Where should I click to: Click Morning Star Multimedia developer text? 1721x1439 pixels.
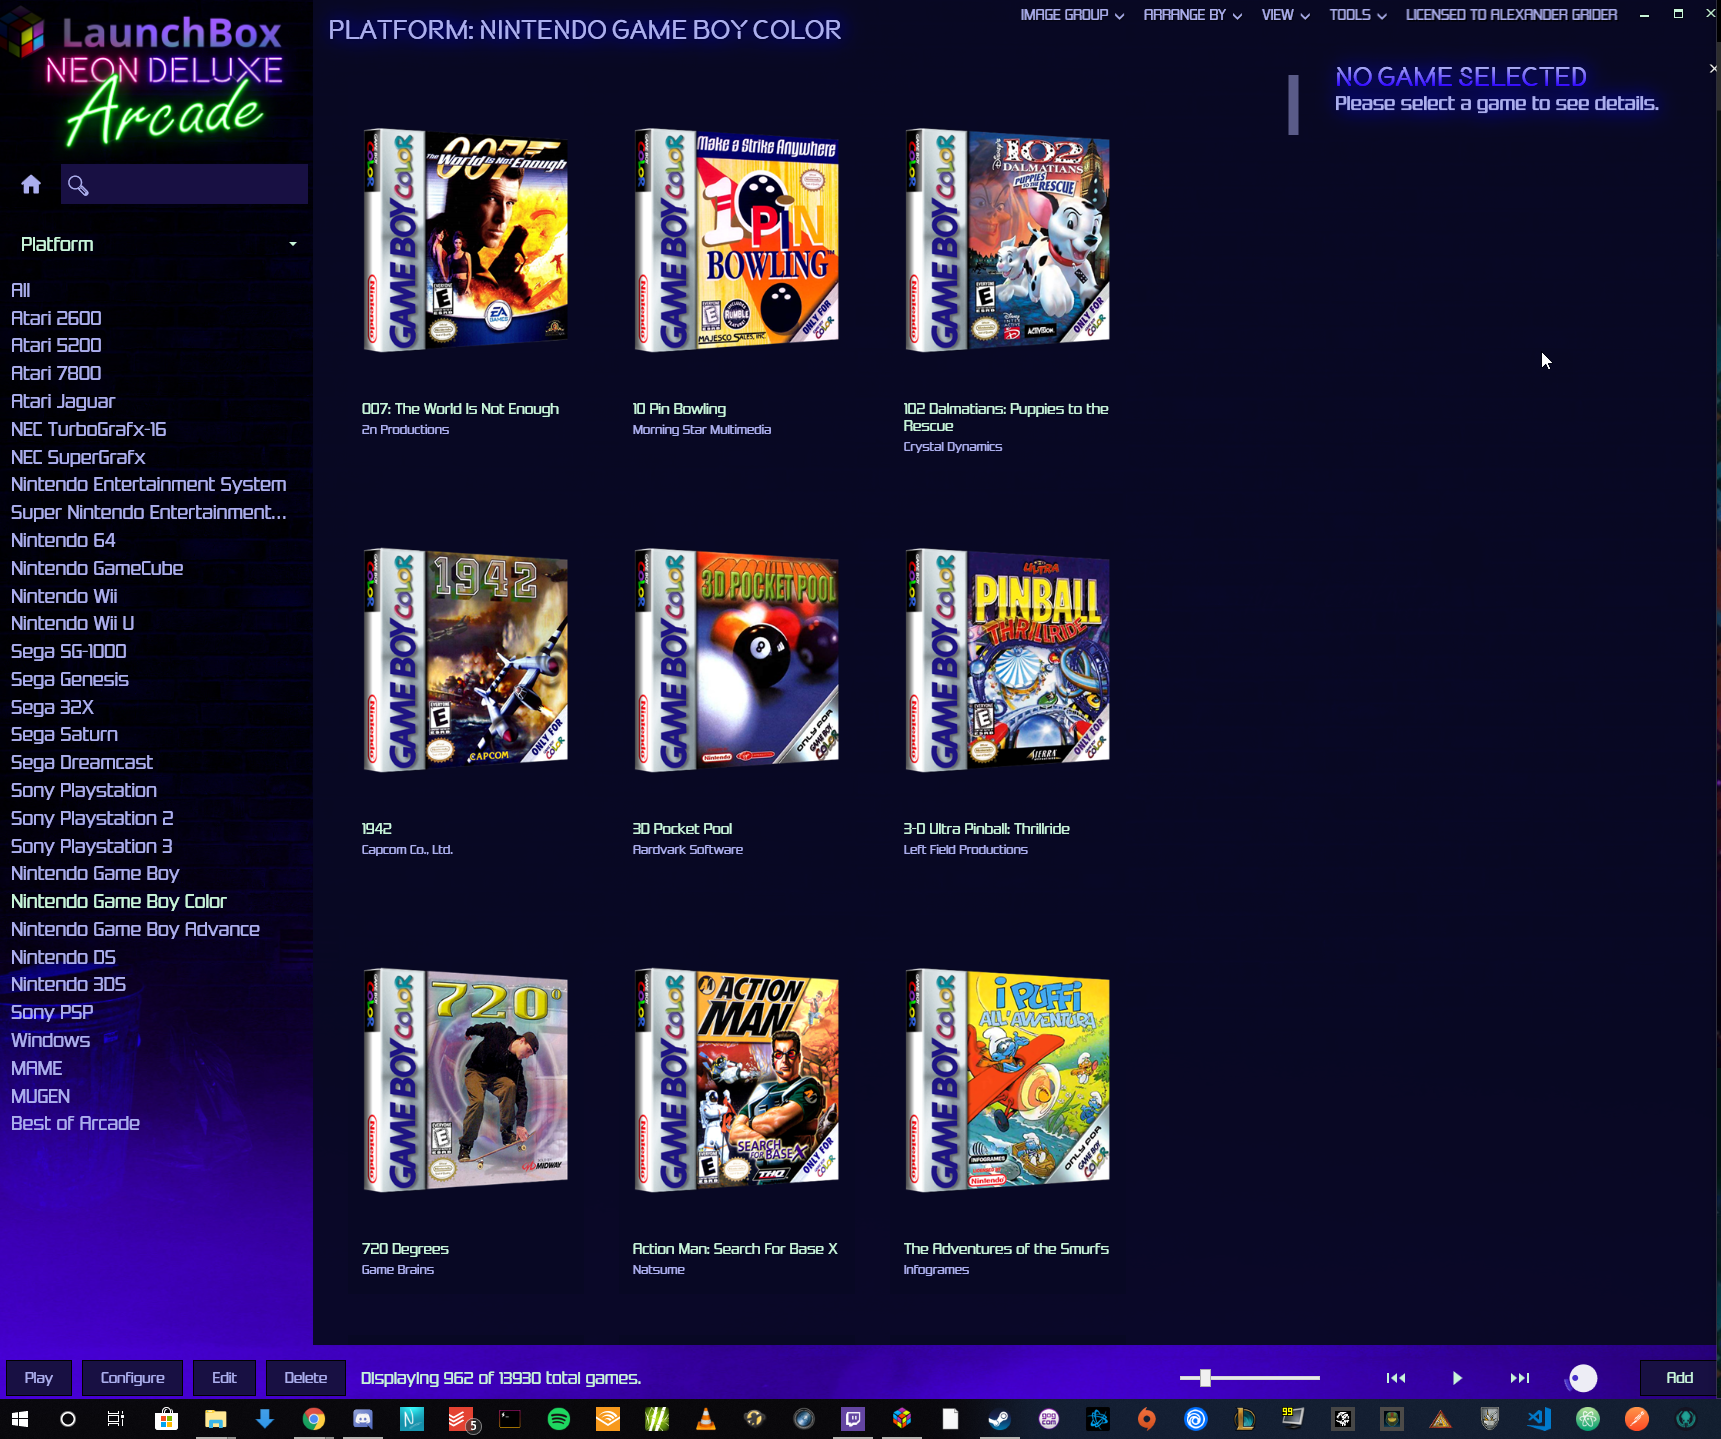click(702, 429)
